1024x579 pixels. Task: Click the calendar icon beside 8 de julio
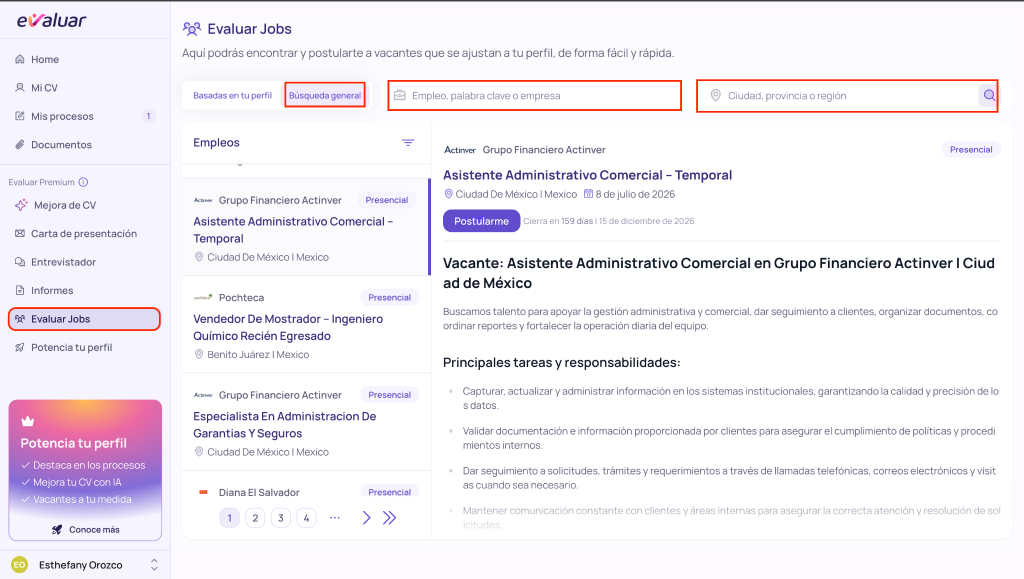(x=588, y=194)
